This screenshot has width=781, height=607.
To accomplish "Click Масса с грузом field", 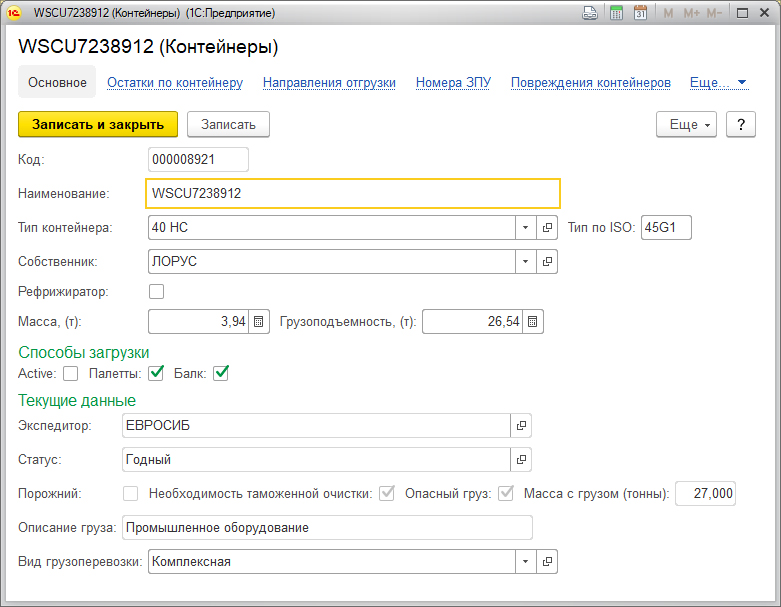I will (x=705, y=493).
